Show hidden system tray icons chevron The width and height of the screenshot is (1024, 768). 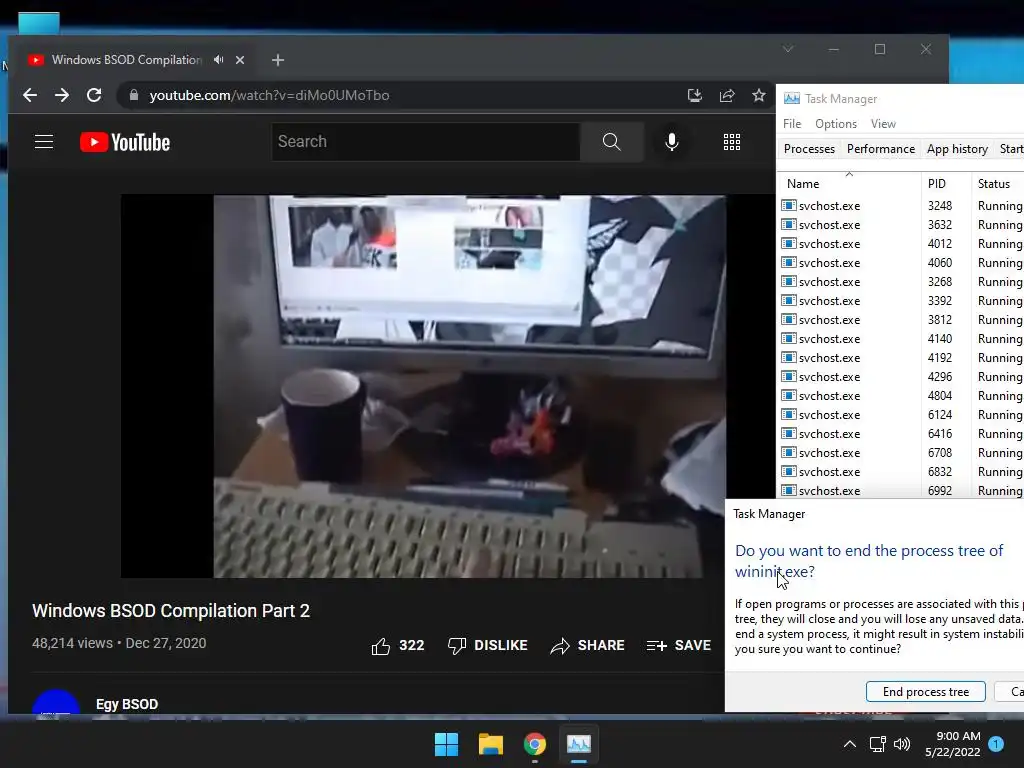tap(850, 744)
